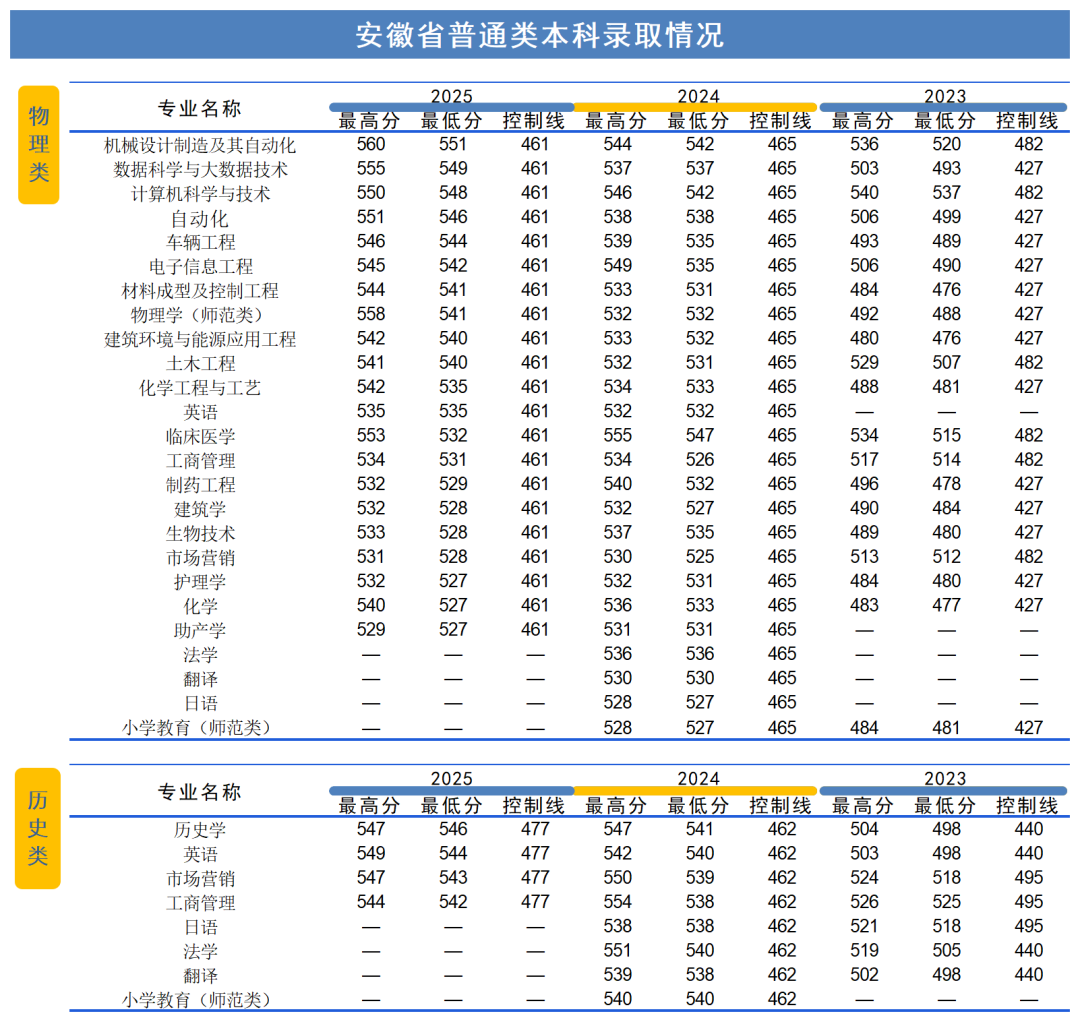
Task: Click the 土木工程 row label
Action: (200, 364)
